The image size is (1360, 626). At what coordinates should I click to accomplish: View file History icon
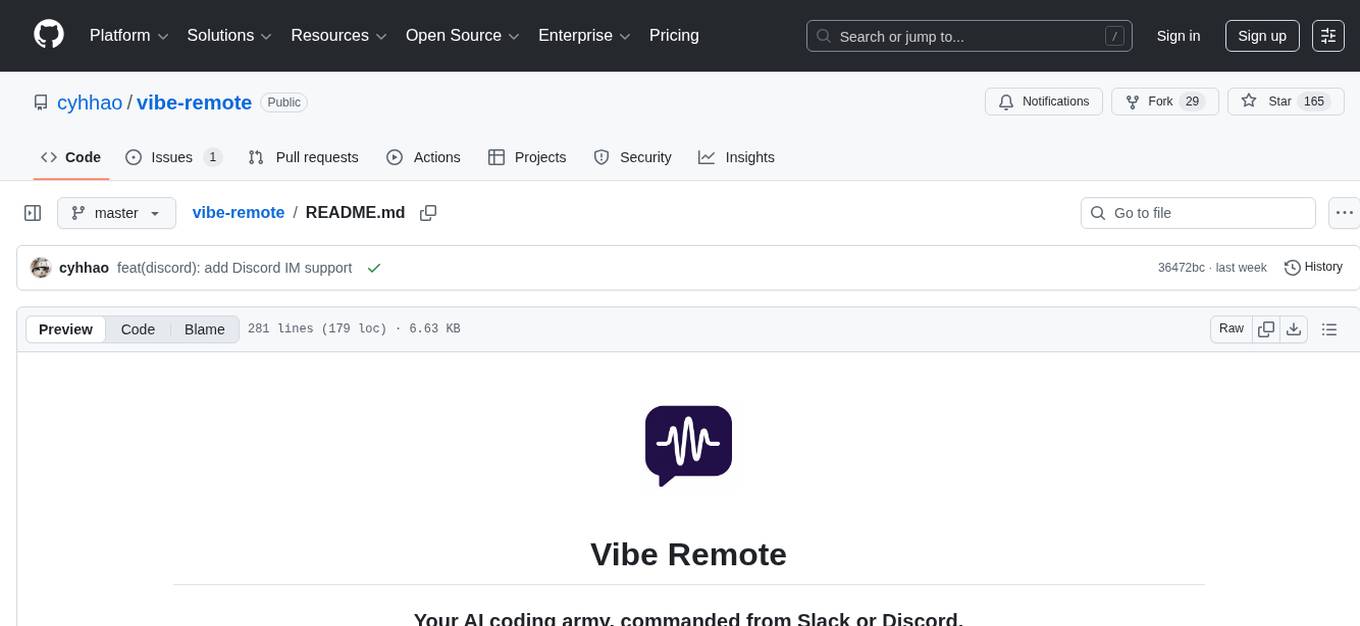coord(1290,267)
